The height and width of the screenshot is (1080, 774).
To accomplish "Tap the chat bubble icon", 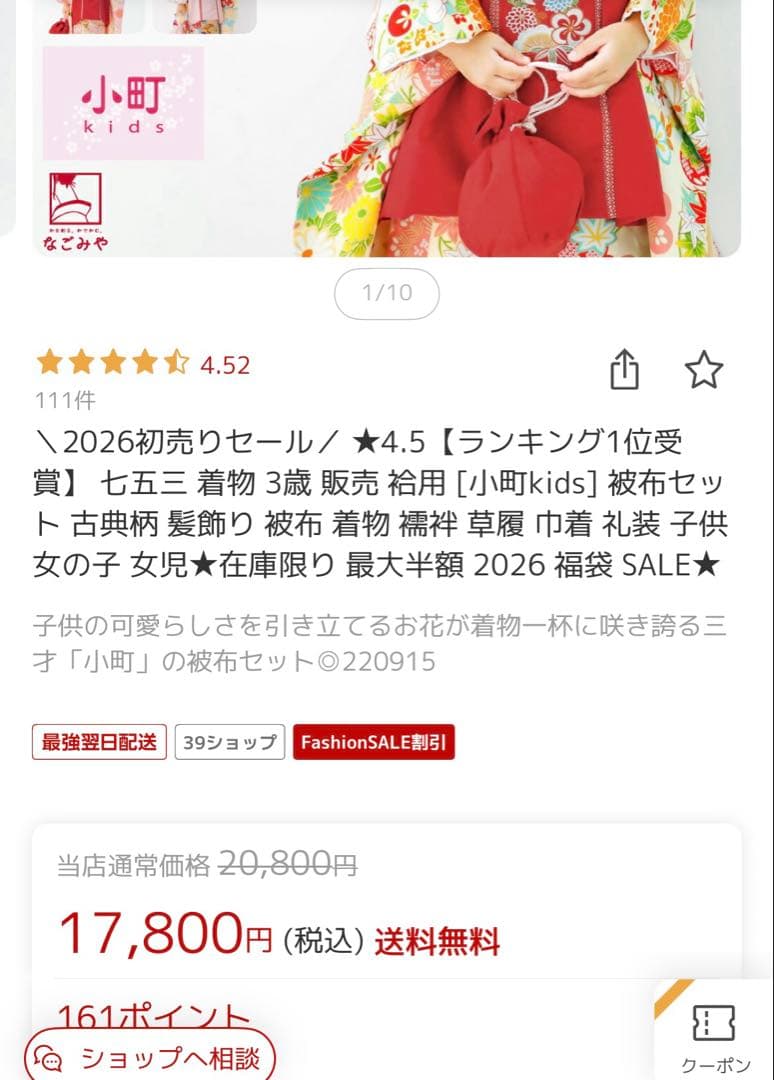I will [x=50, y=1059].
